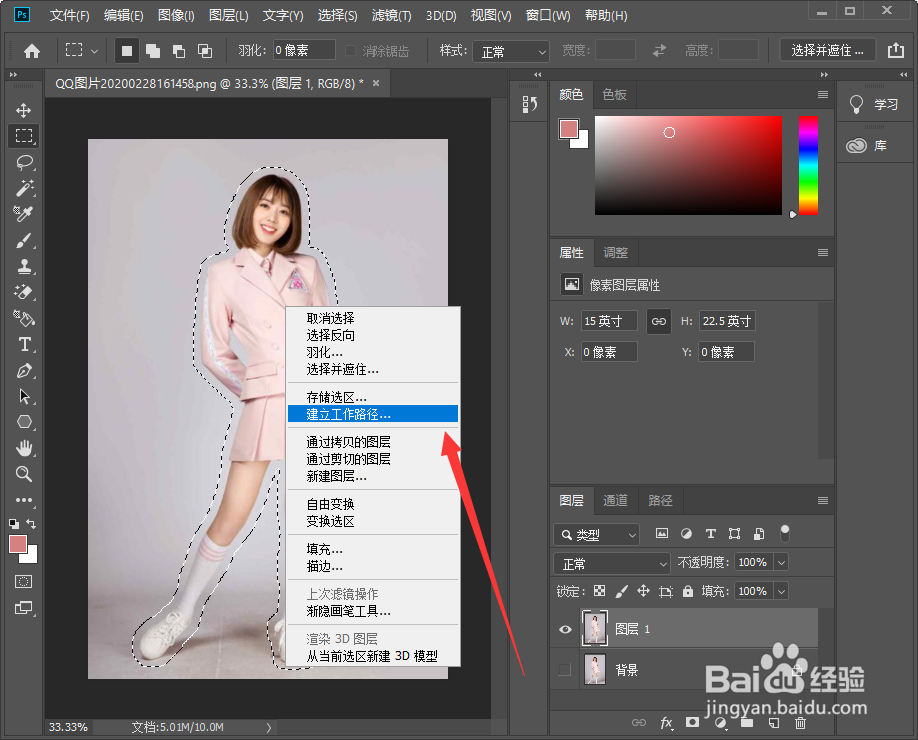Select the Move tool
The width and height of the screenshot is (918, 740).
24,108
